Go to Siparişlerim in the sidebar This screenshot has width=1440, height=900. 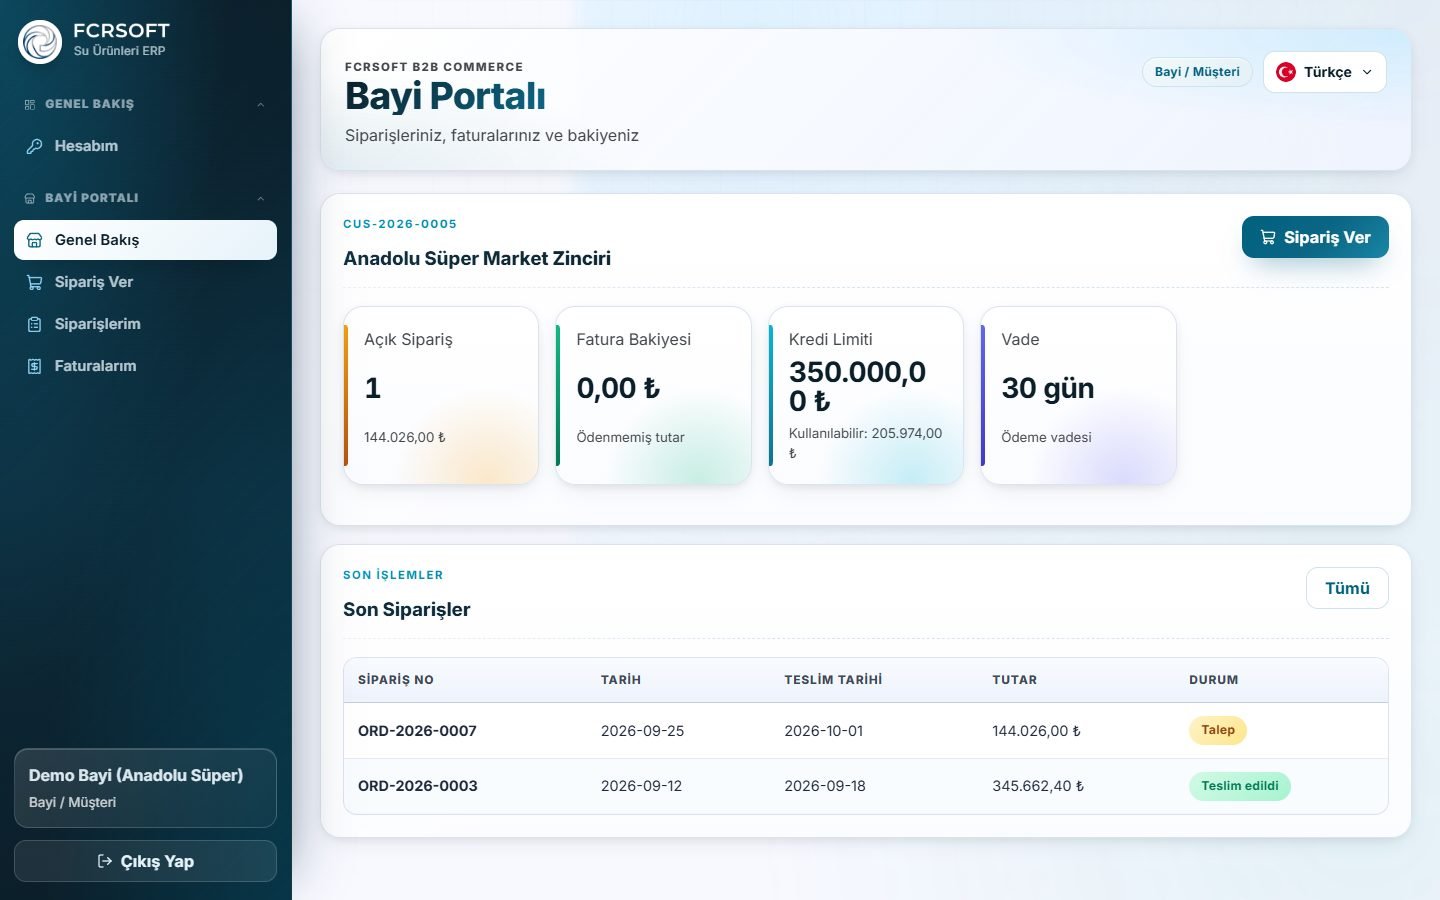click(x=145, y=324)
